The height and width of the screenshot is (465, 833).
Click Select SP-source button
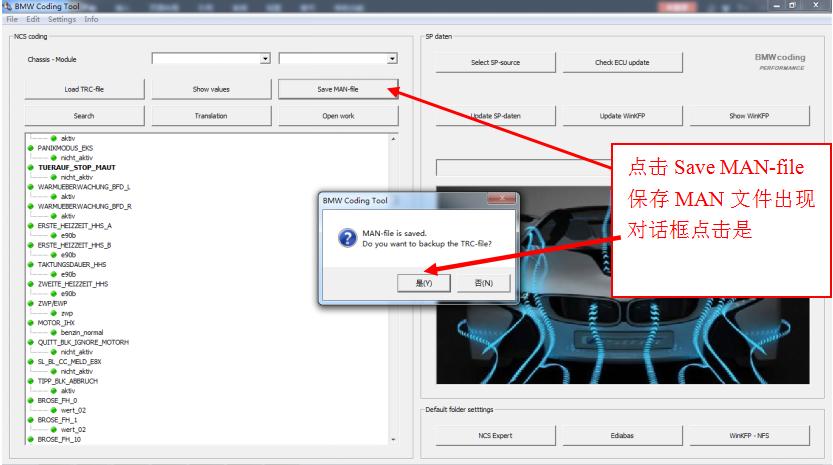click(x=495, y=63)
